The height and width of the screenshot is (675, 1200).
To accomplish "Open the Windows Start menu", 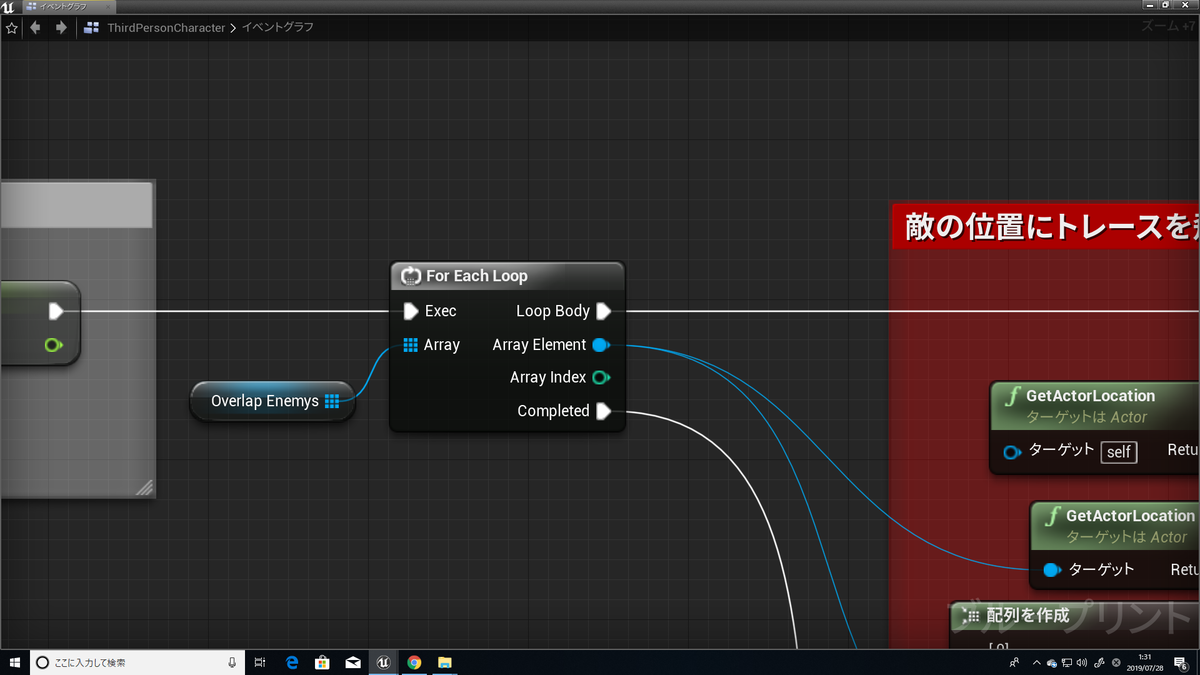I will pos(14,662).
